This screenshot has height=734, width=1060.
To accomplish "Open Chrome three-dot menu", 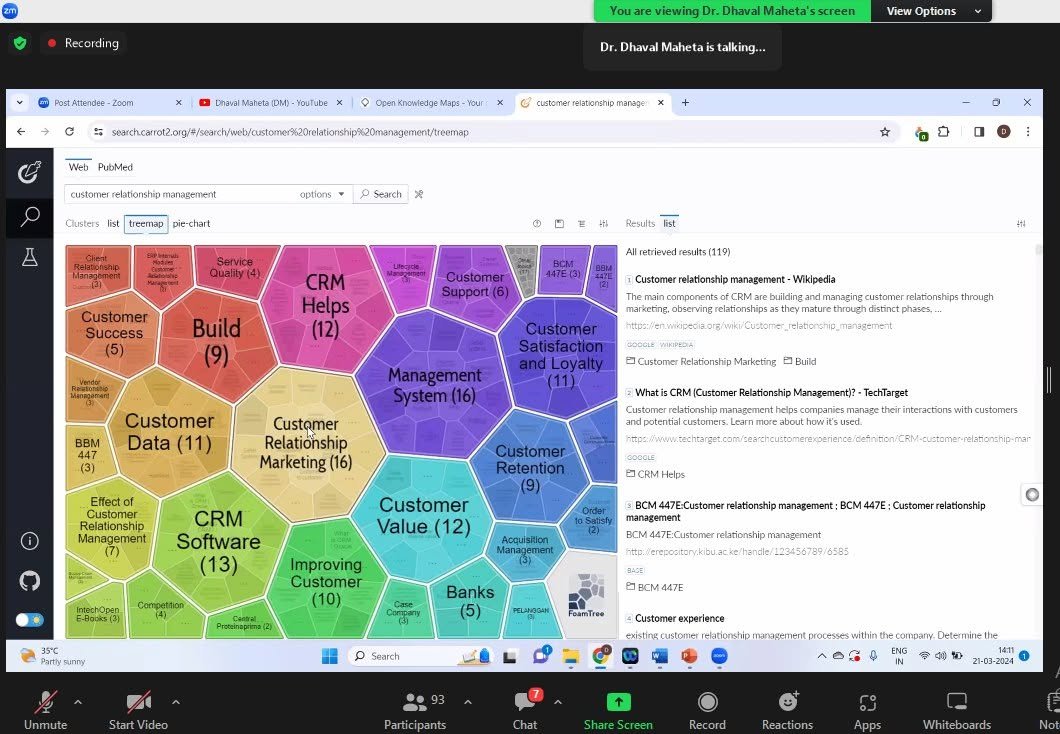I will click(x=1028, y=132).
